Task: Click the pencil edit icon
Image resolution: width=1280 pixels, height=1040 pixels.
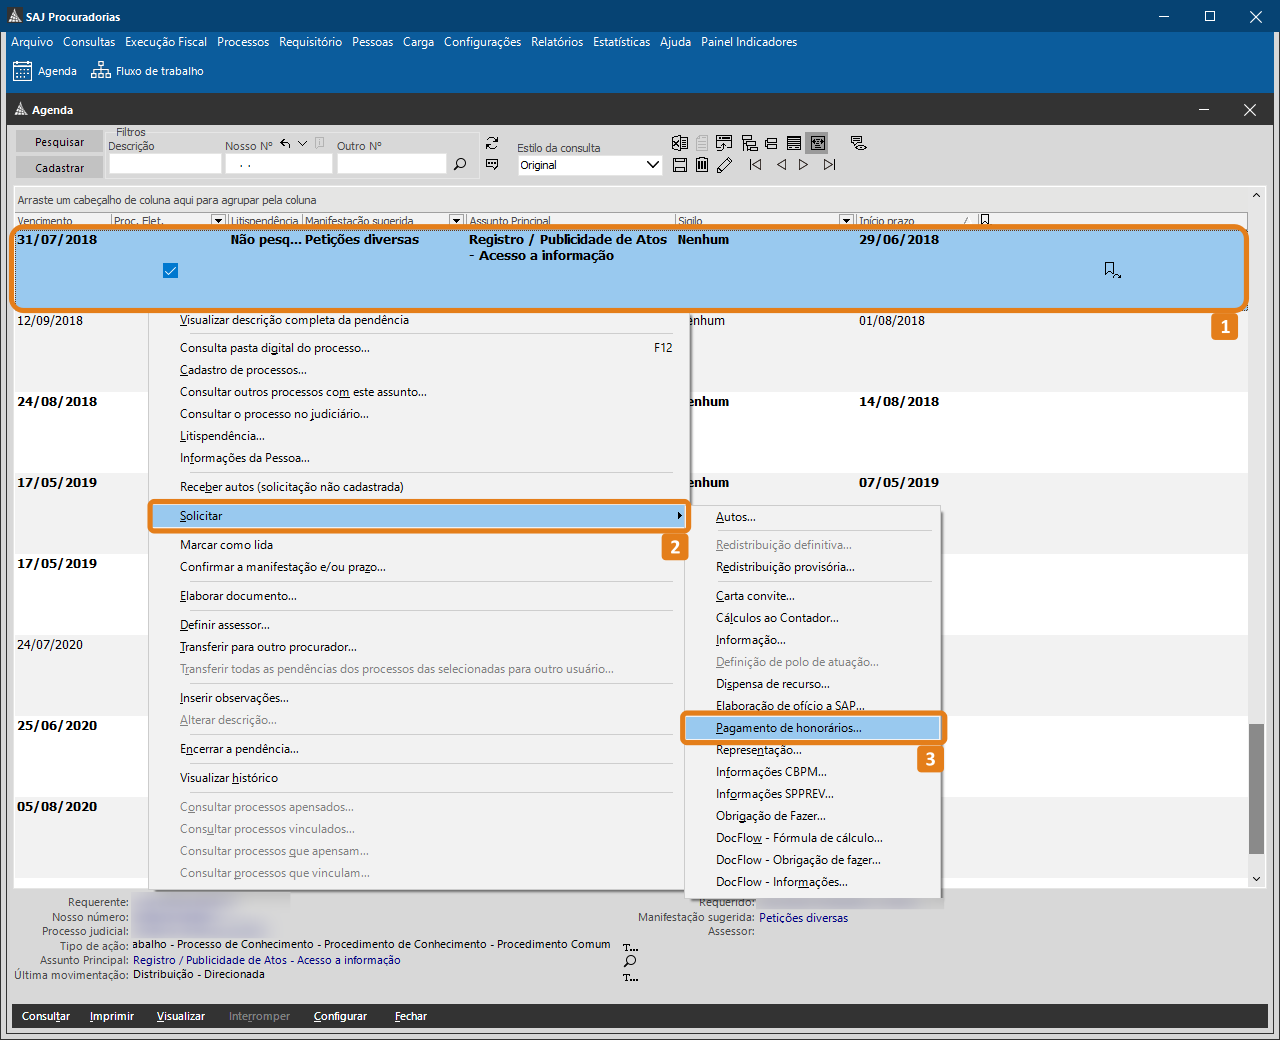Action: coord(725,165)
